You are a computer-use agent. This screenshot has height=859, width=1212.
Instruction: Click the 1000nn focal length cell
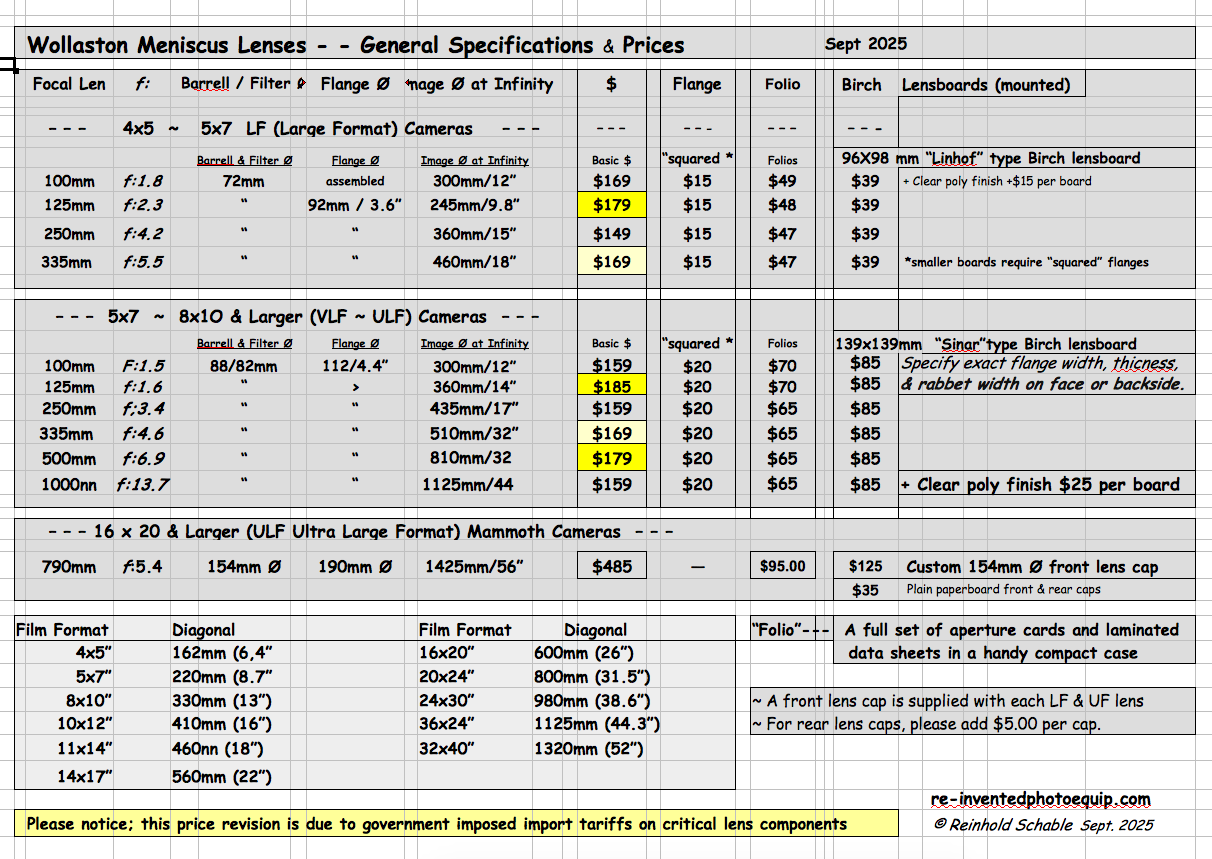coord(69,485)
